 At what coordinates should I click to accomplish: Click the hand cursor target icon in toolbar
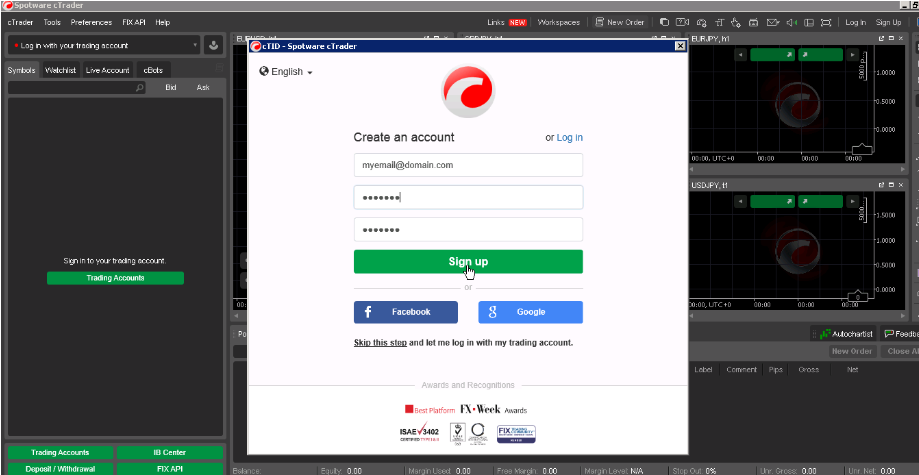pos(736,22)
